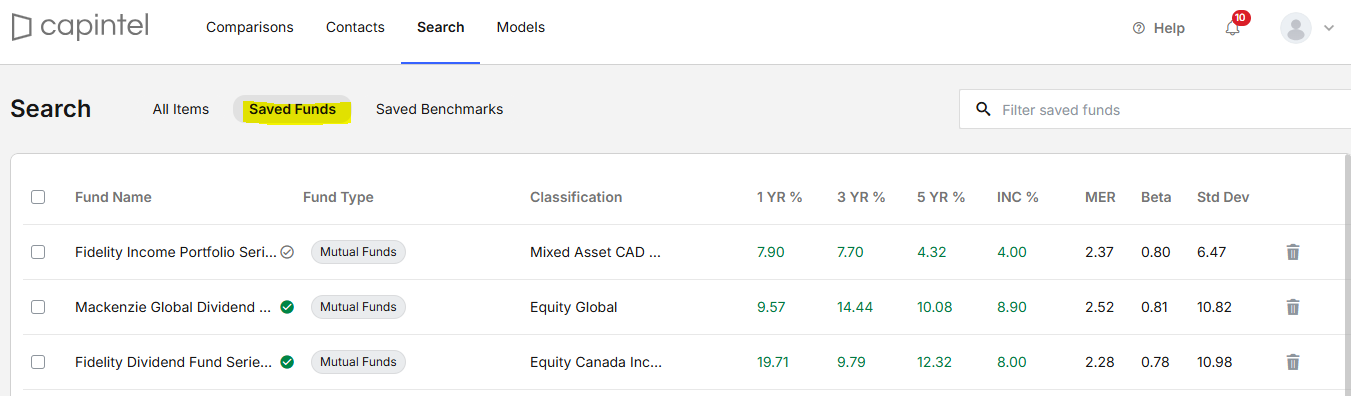Check the Mackenzie Global Dividend row checkbox
This screenshot has height=396, width=1351.
38,307
